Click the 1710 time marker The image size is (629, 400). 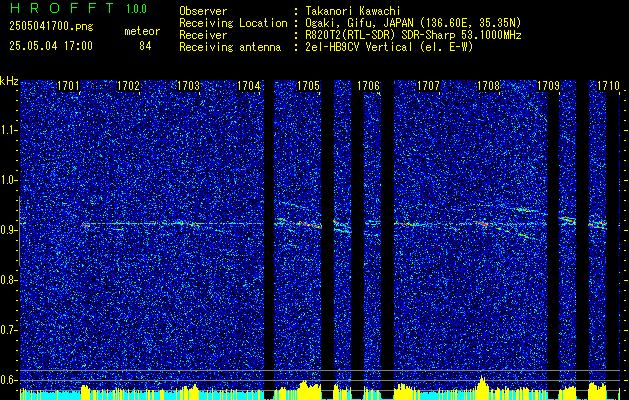click(609, 86)
